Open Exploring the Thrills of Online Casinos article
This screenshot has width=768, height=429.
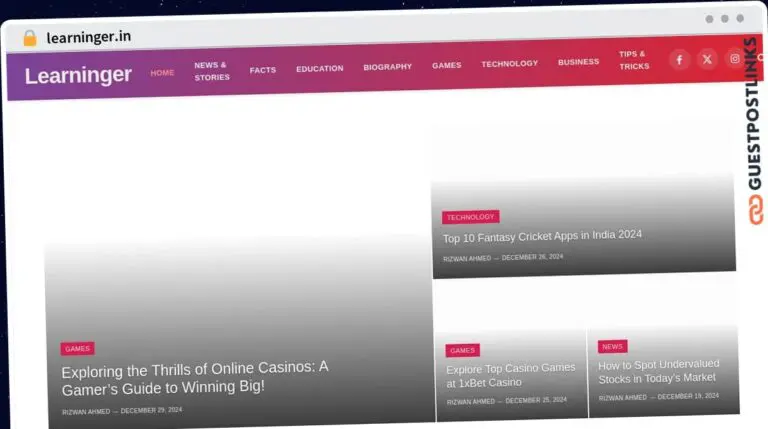(195, 378)
